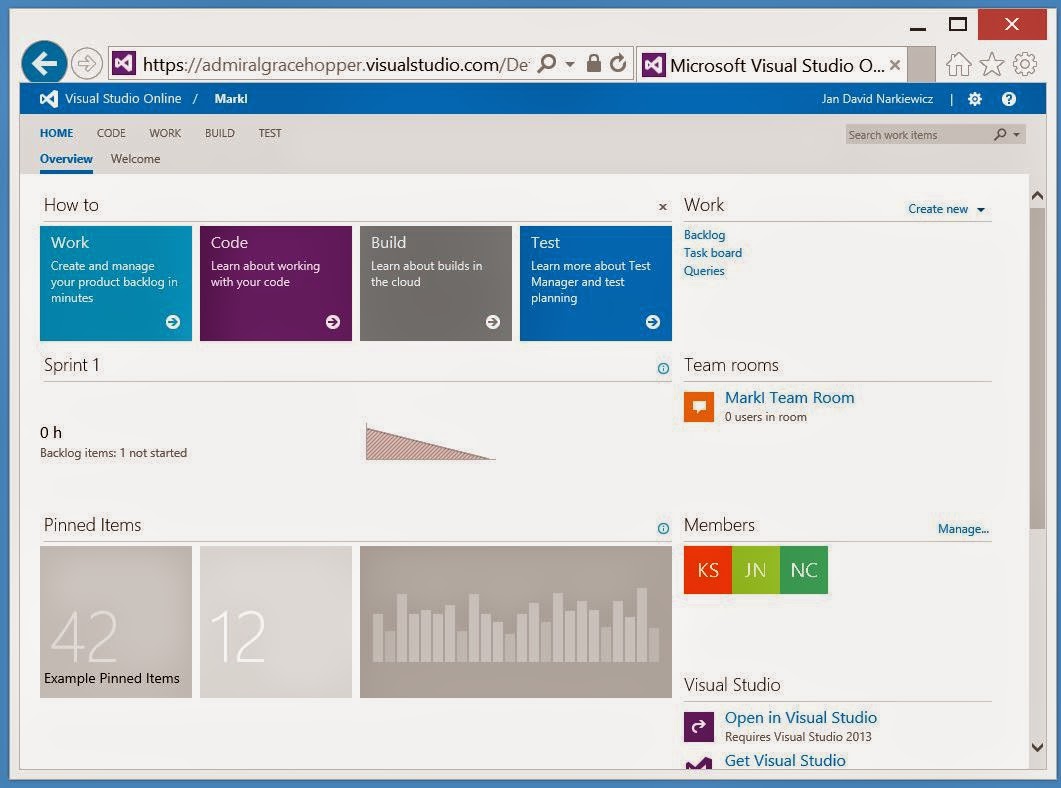Click the padlock security icon in address bar
The width and height of the screenshot is (1061, 788).
tap(593, 64)
